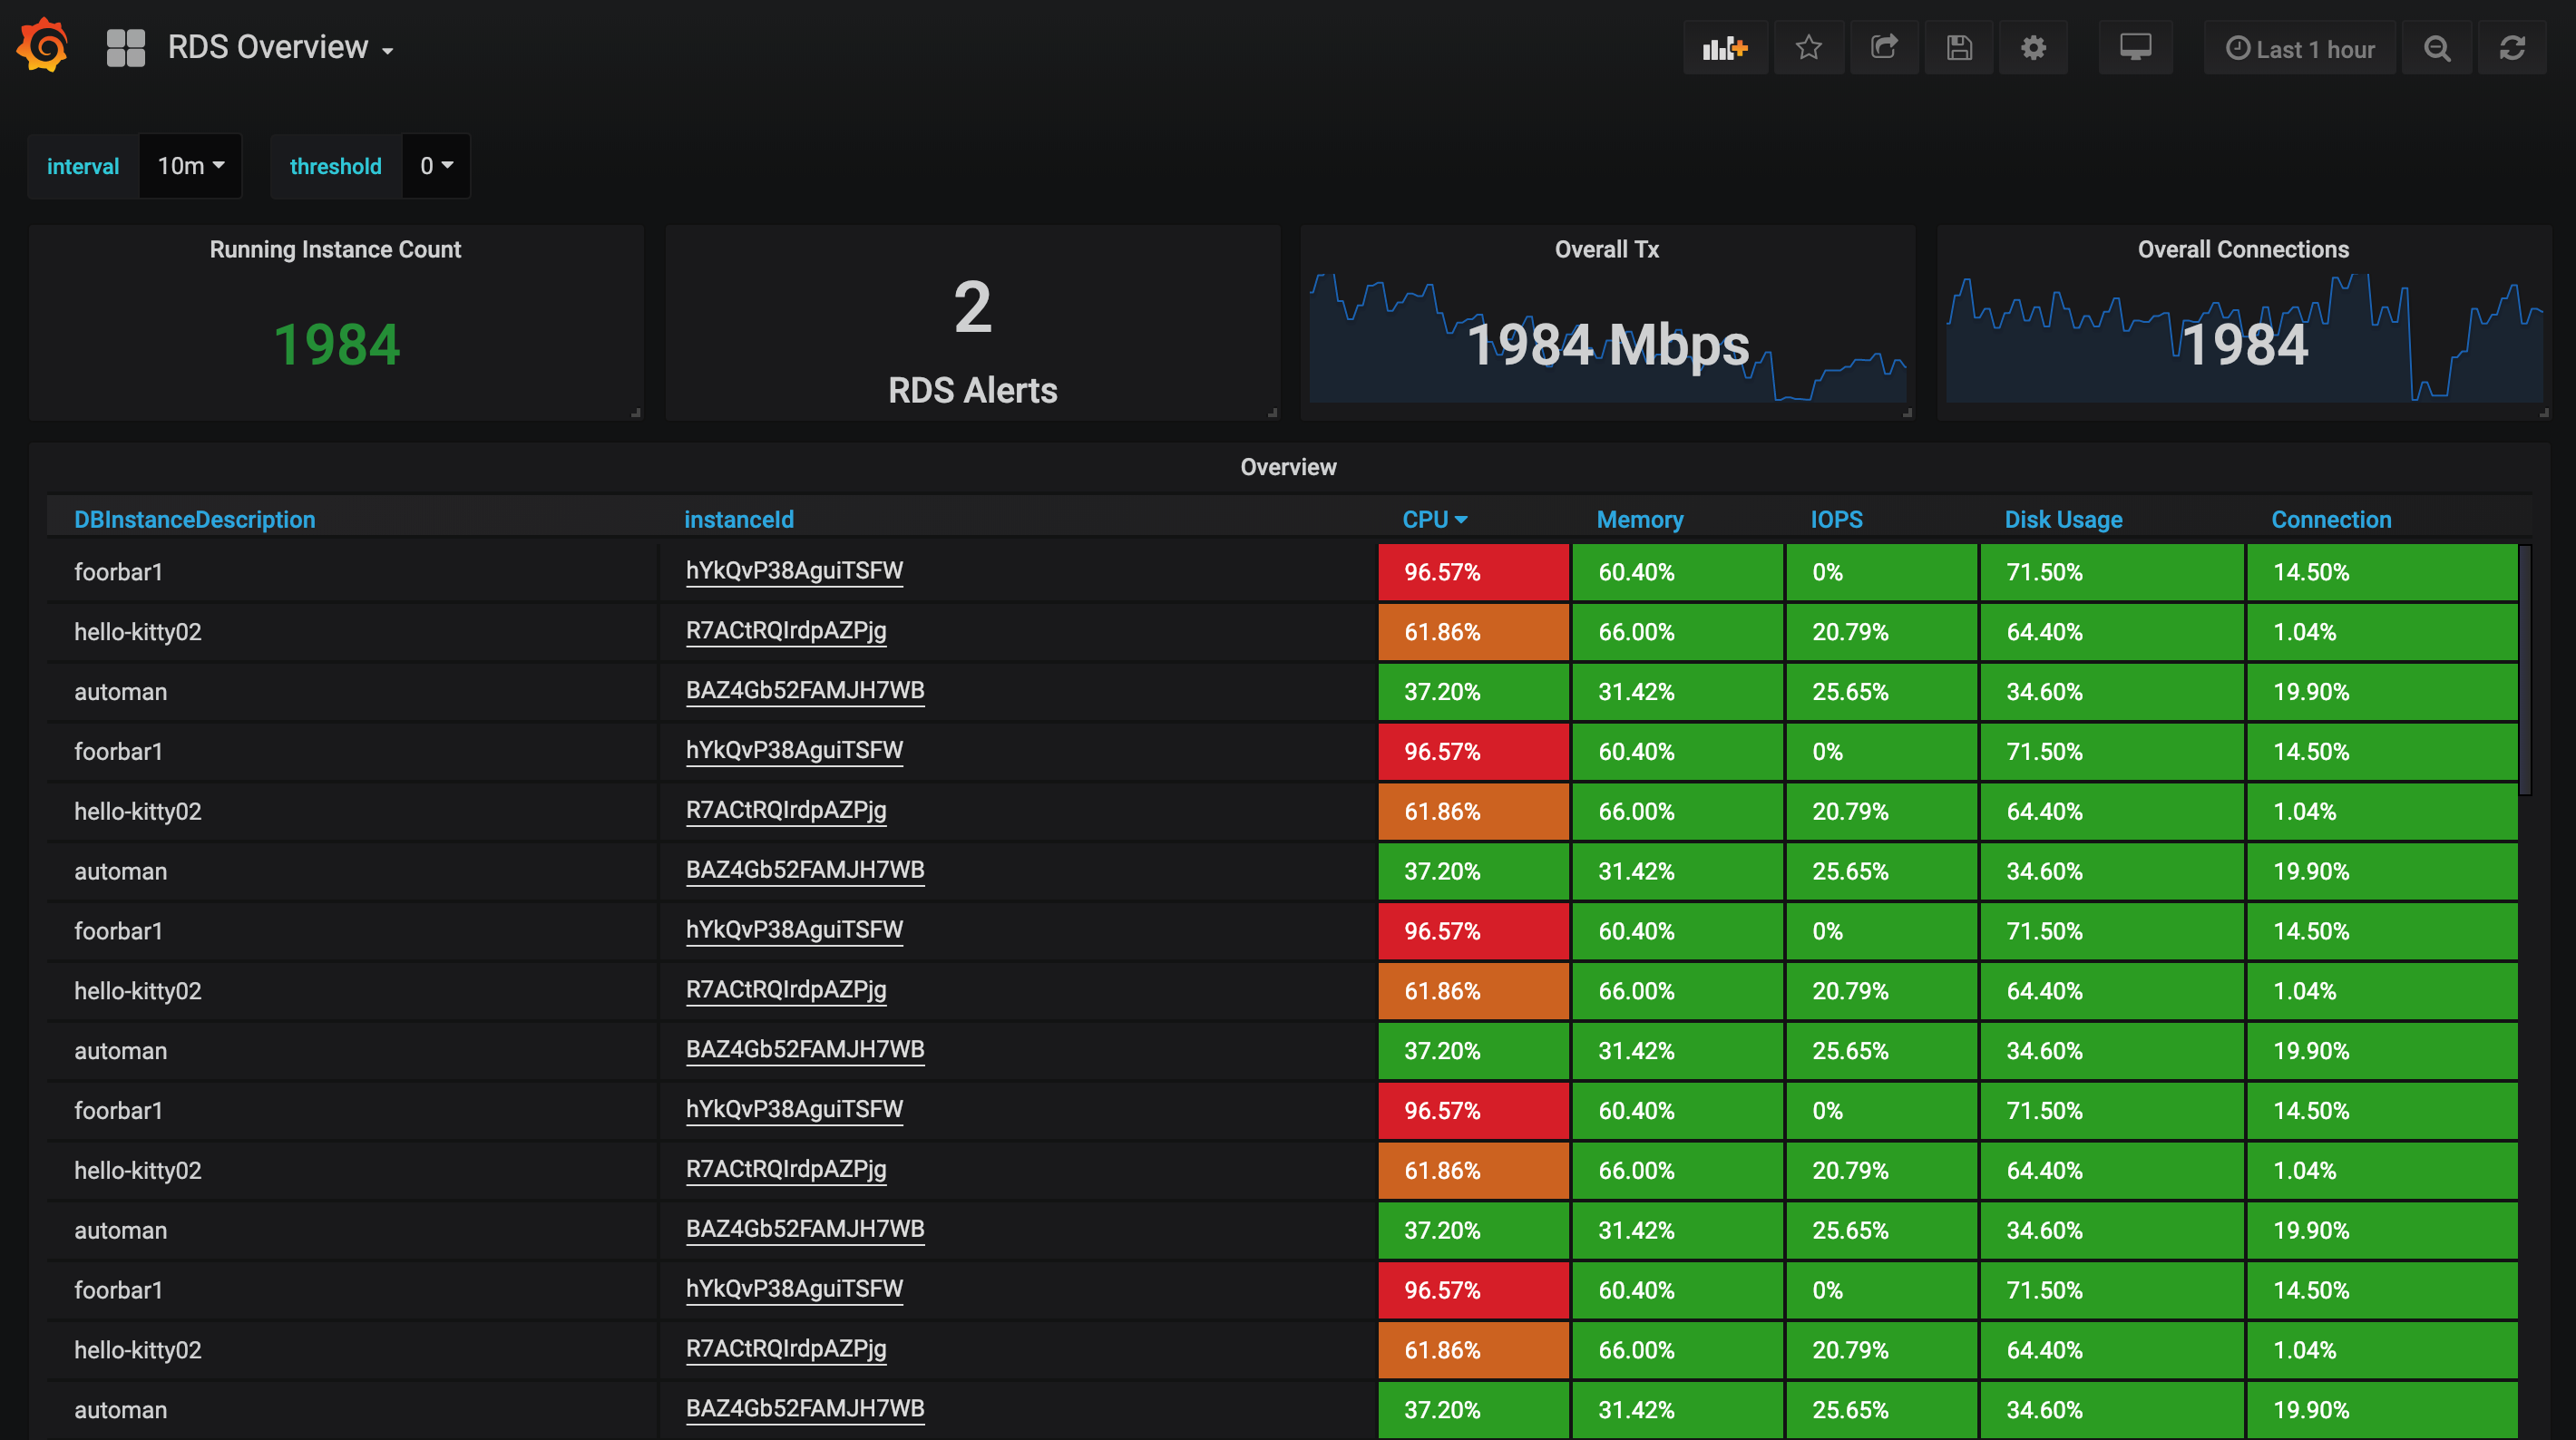Star this dashboard as favorite
The height and width of the screenshot is (1440, 2576).
(1808, 47)
